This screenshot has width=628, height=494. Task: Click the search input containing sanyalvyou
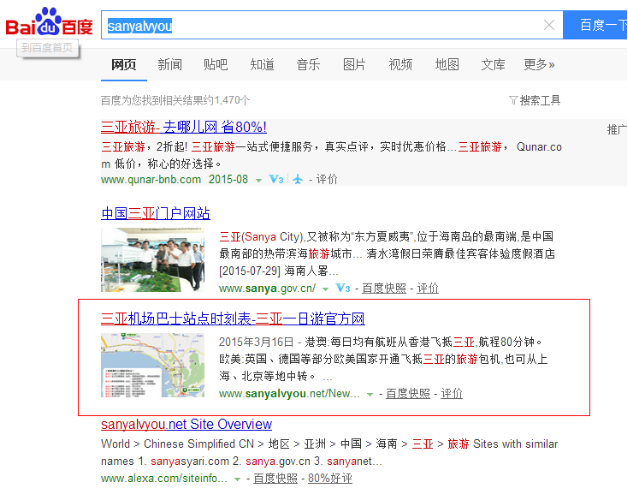click(x=332, y=25)
